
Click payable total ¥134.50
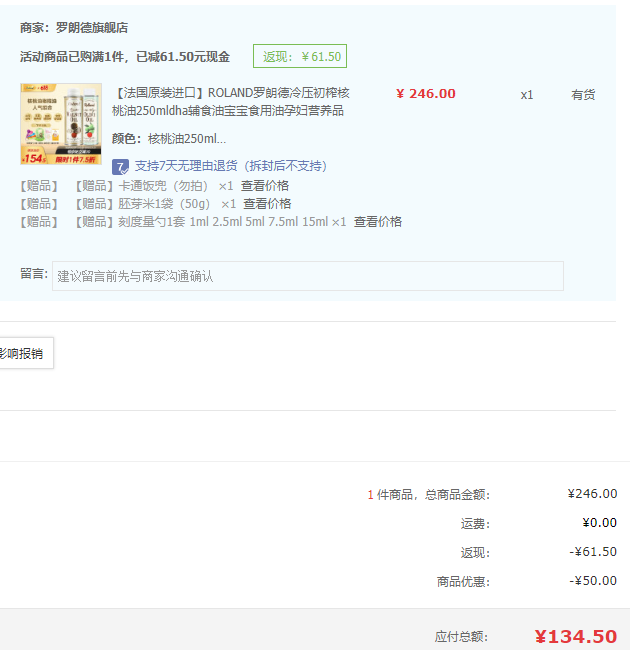pyautogui.click(x=576, y=637)
